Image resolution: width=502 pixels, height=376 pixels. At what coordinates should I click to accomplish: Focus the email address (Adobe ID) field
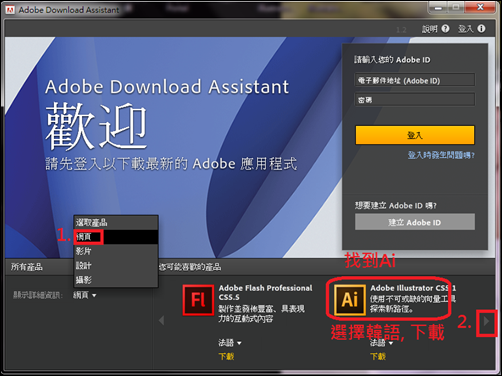pos(415,80)
